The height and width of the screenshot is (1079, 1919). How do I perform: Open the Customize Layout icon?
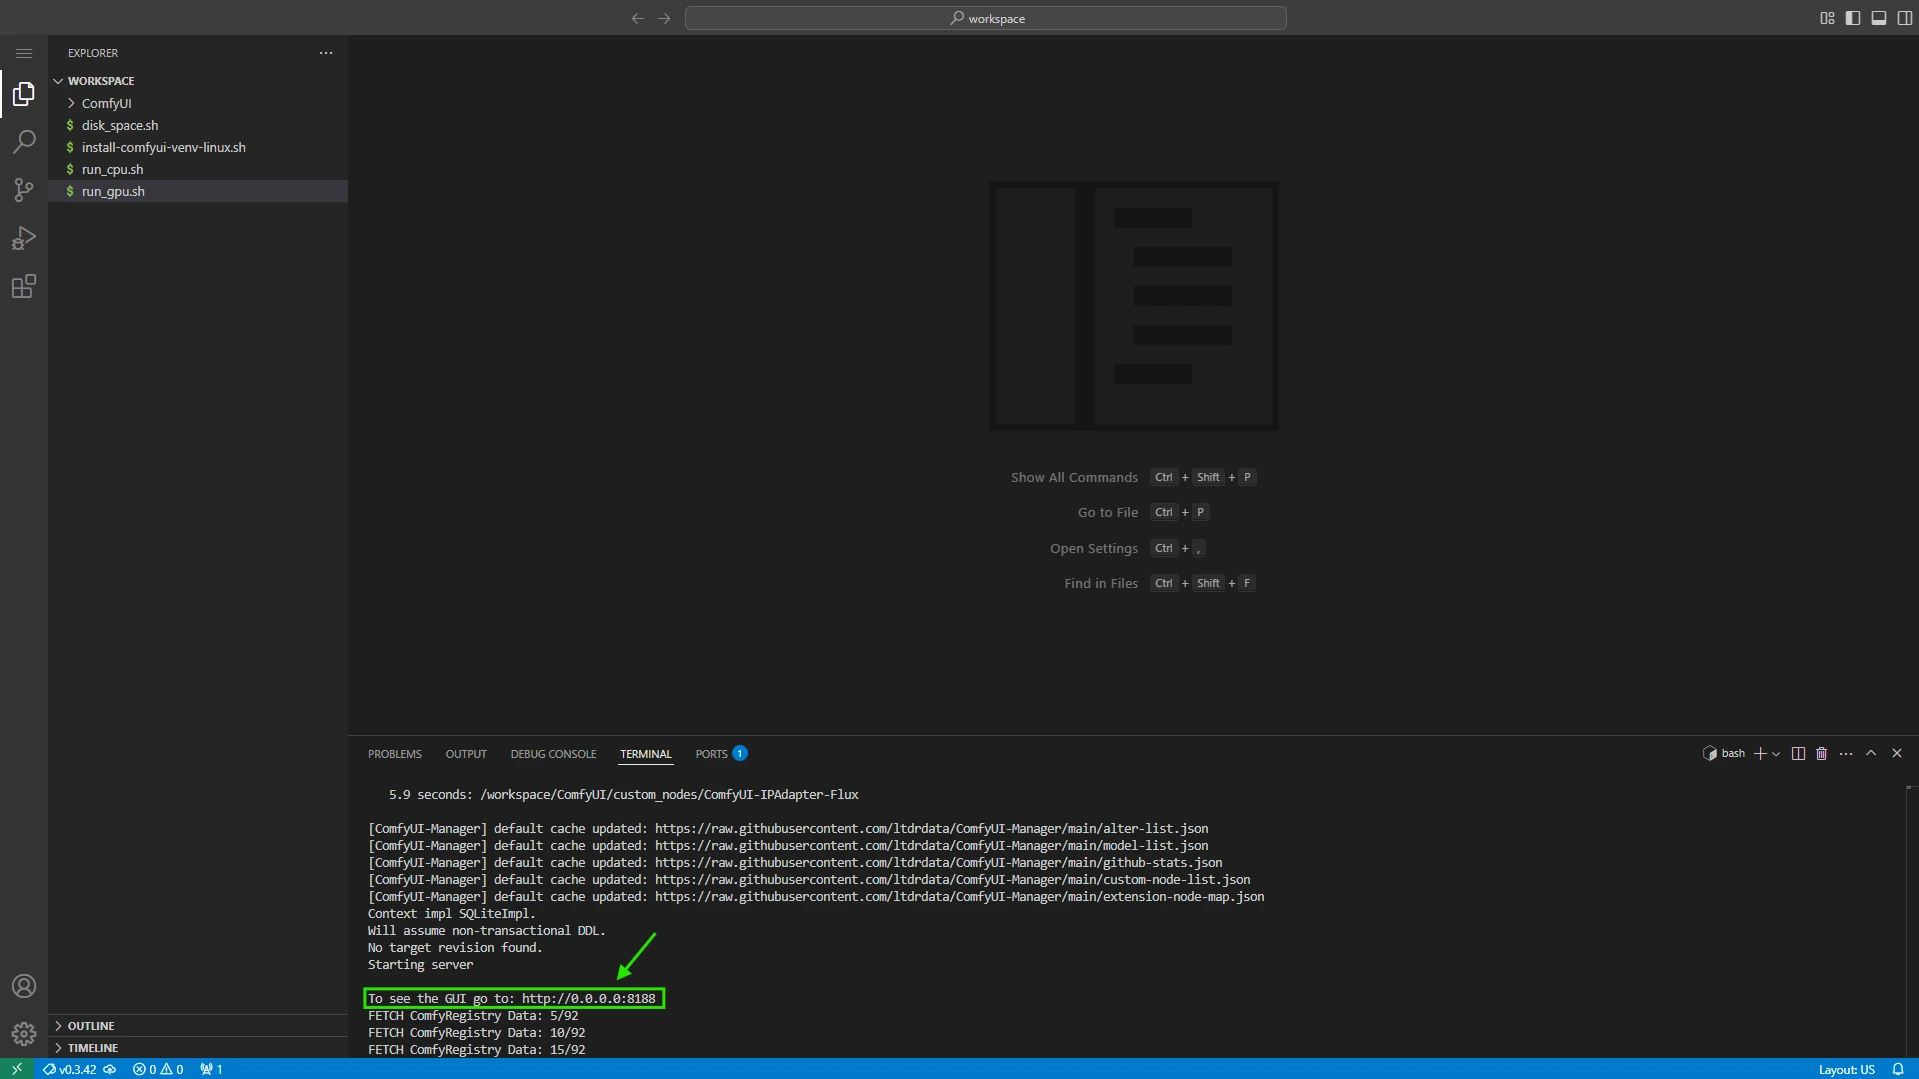point(1827,18)
